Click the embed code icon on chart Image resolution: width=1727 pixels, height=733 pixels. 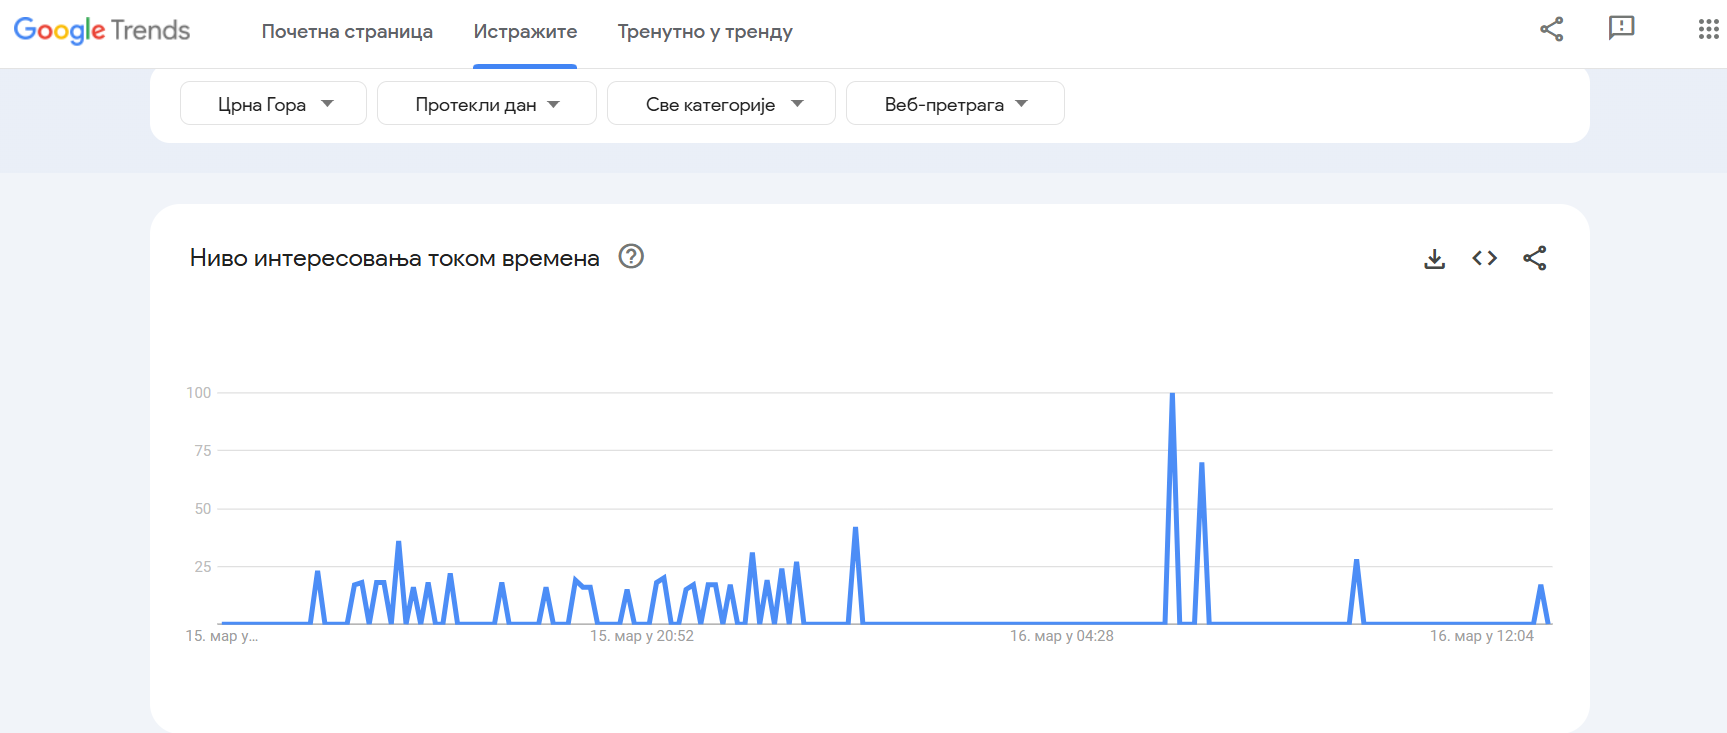pos(1484,258)
